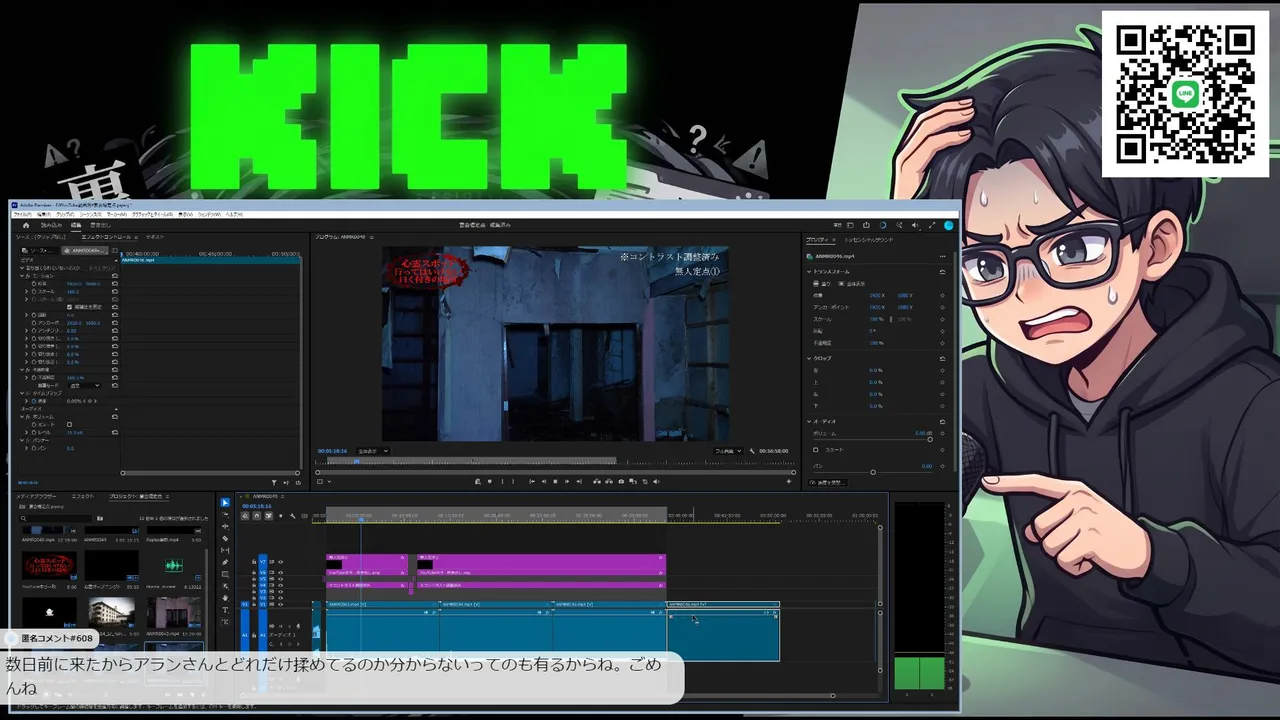Open the ファイル menu
The width and height of the screenshot is (1280, 720).
[22, 214]
